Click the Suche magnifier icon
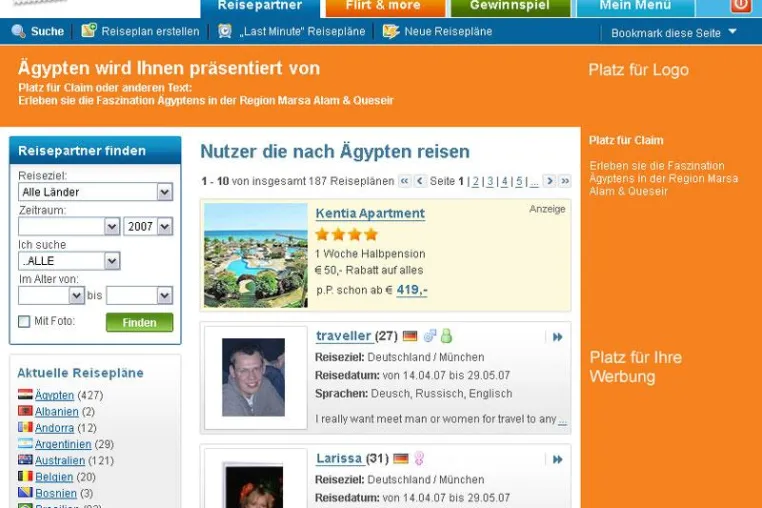Screen dimensions: 762x508 [x=18, y=31]
